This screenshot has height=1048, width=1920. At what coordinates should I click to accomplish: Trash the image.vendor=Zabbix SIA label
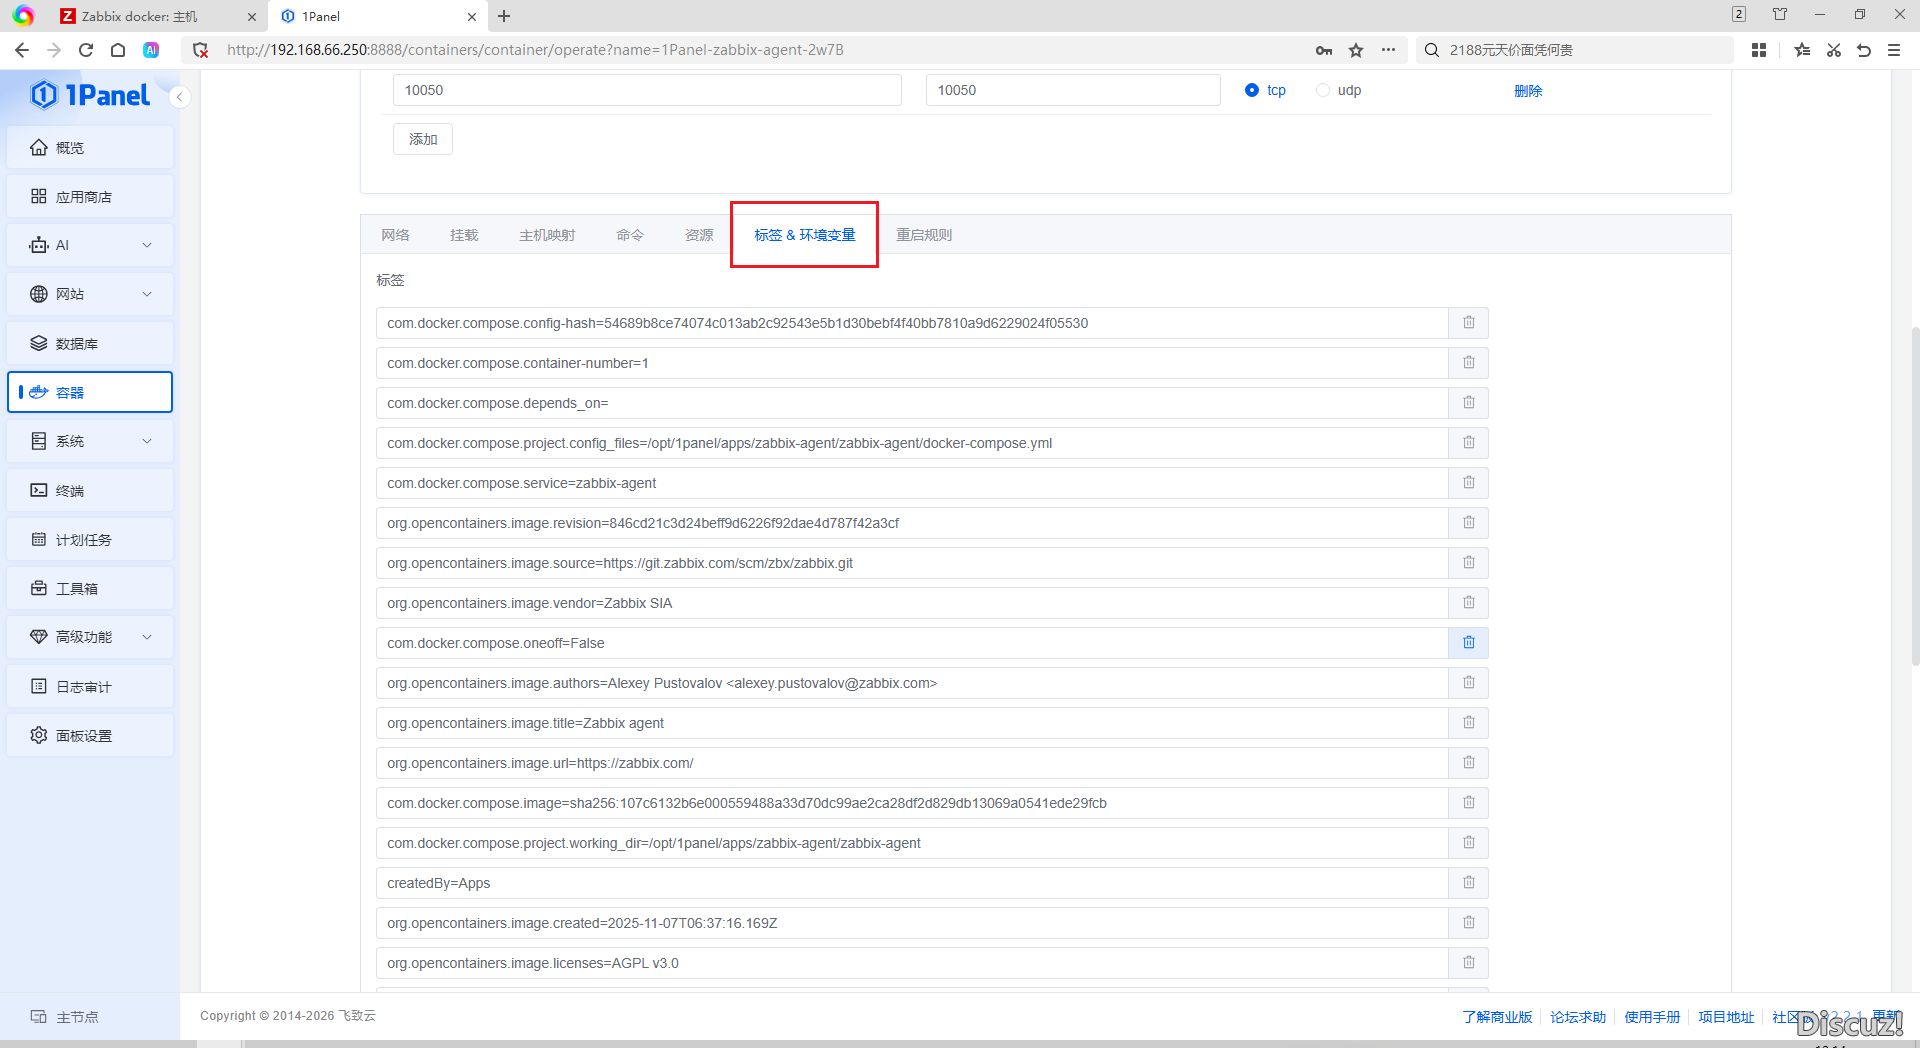coord(1468,603)
